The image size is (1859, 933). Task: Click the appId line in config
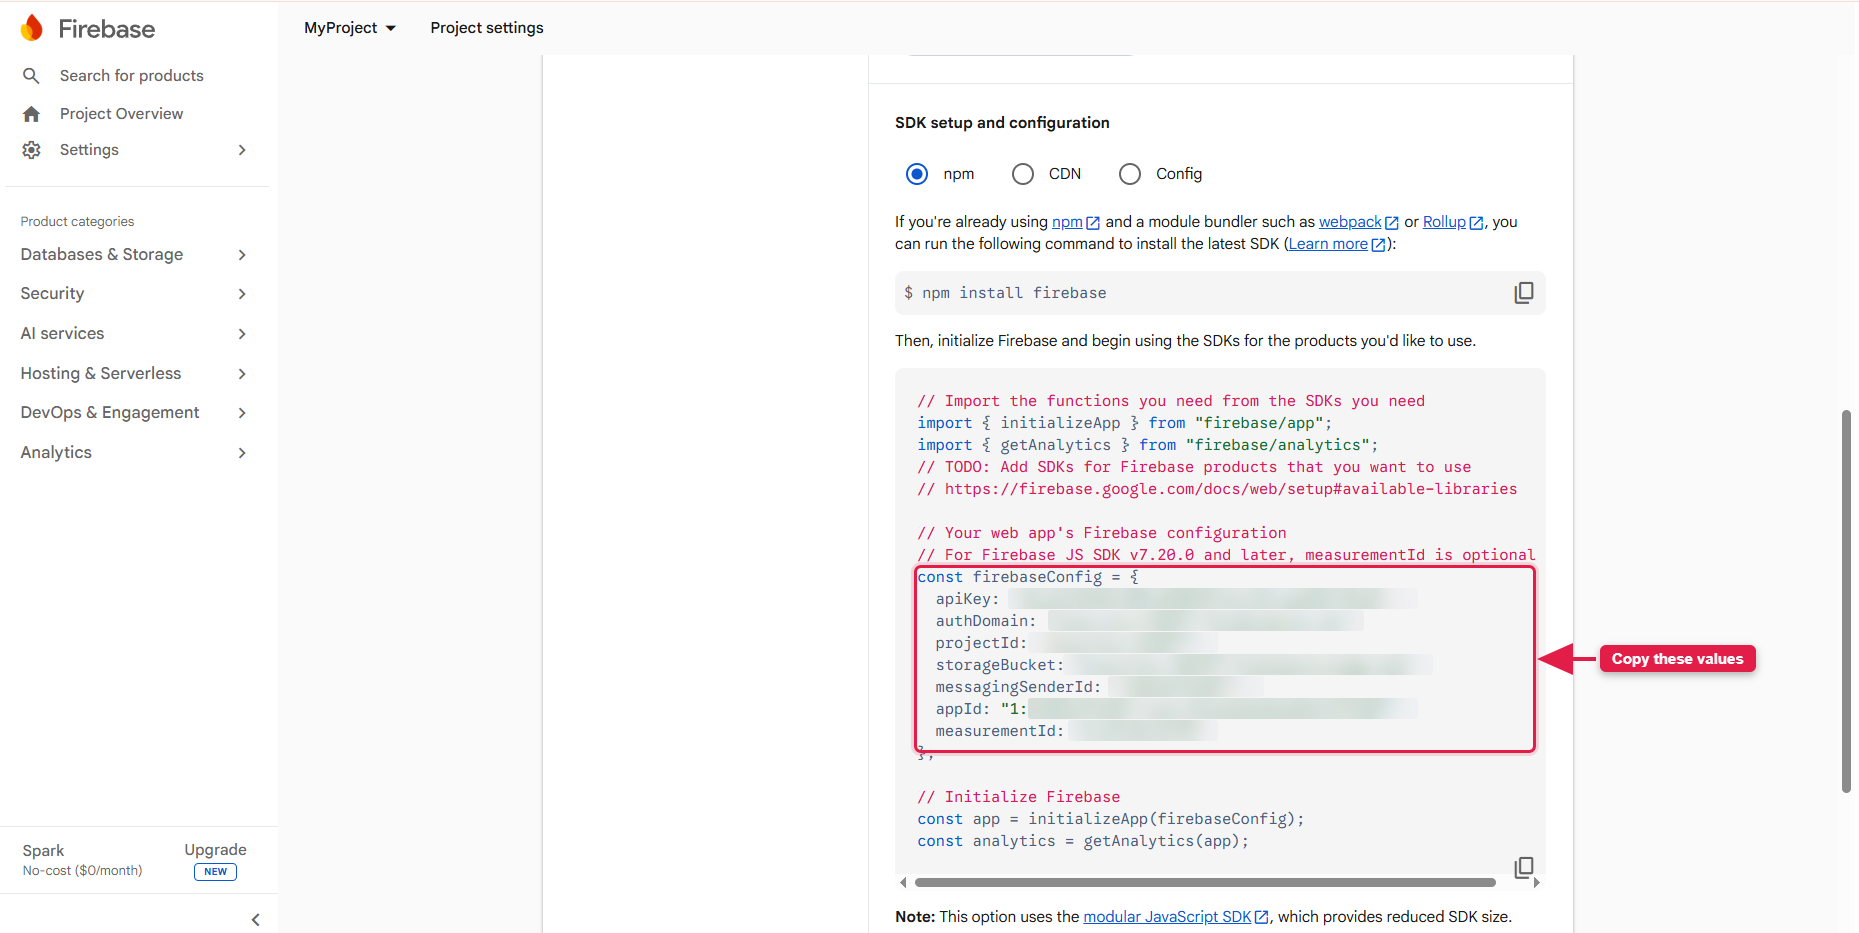tap(1176, 709)
